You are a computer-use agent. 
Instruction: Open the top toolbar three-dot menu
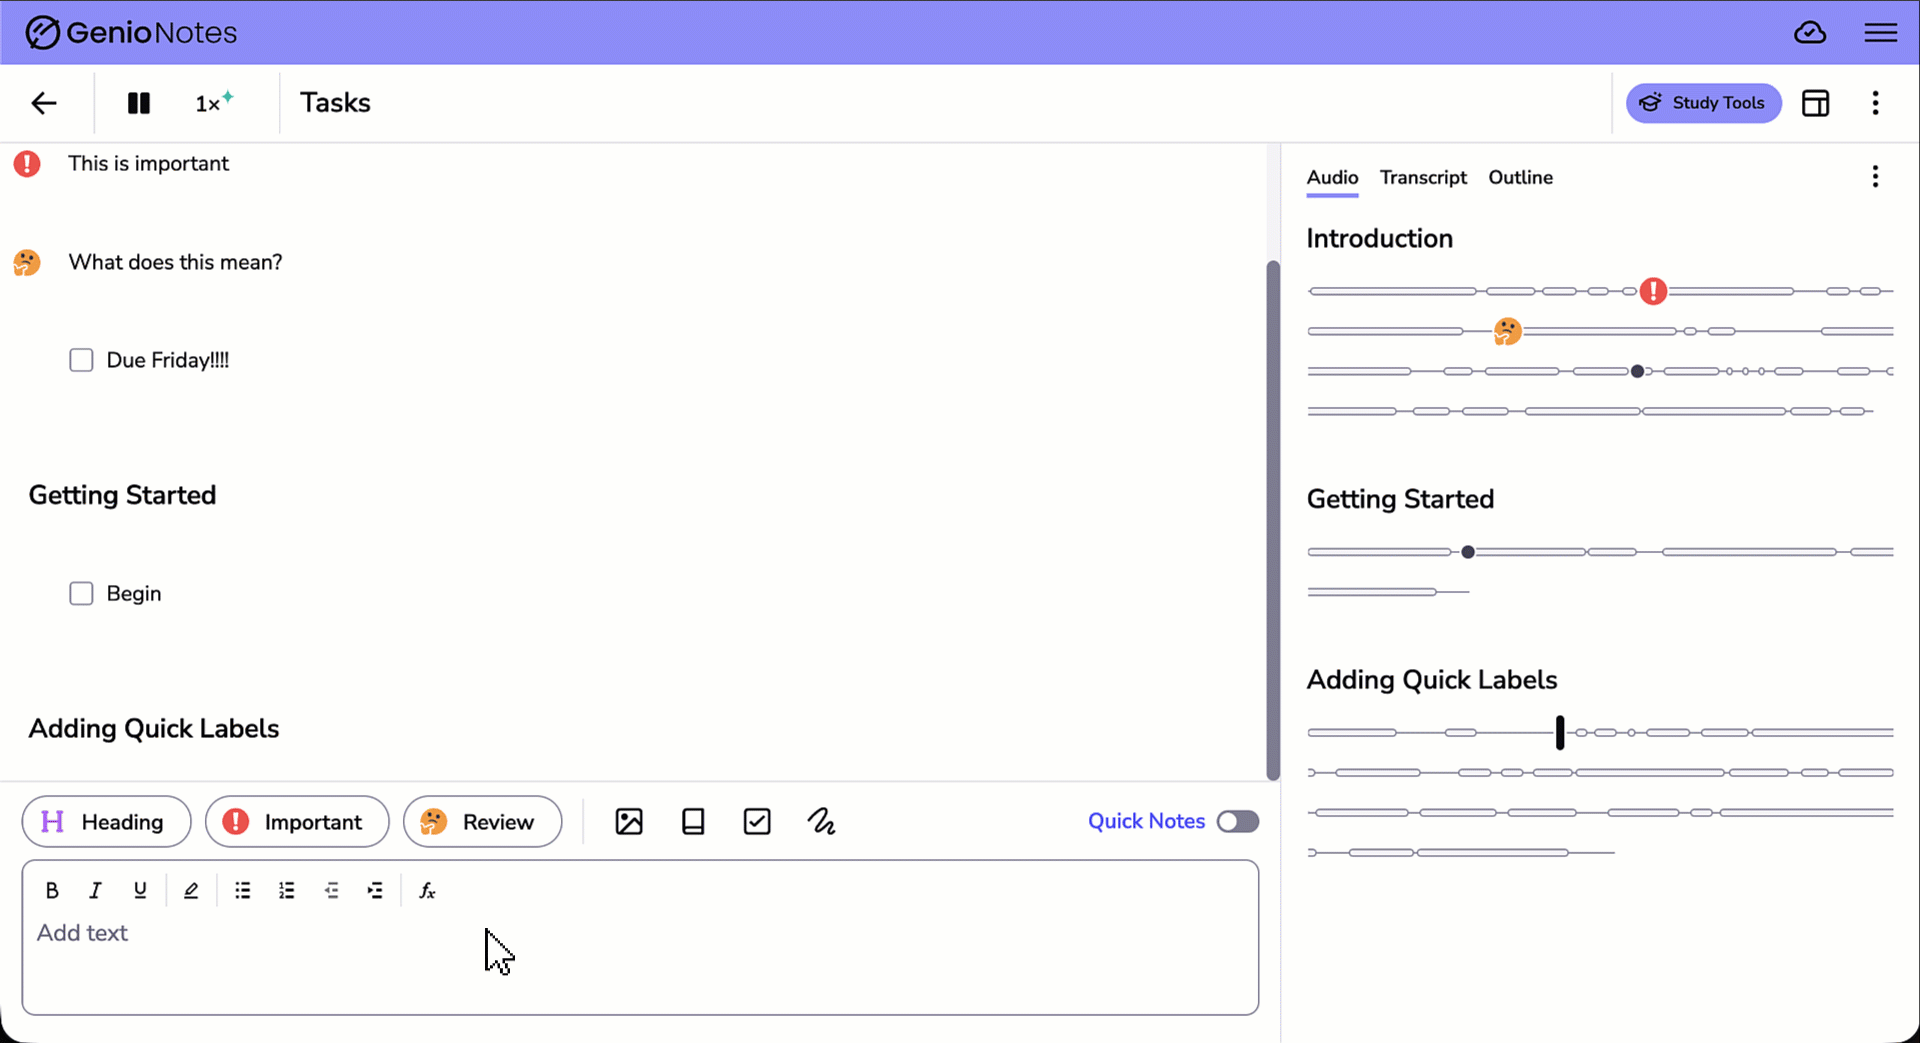tap(1875, 103)
